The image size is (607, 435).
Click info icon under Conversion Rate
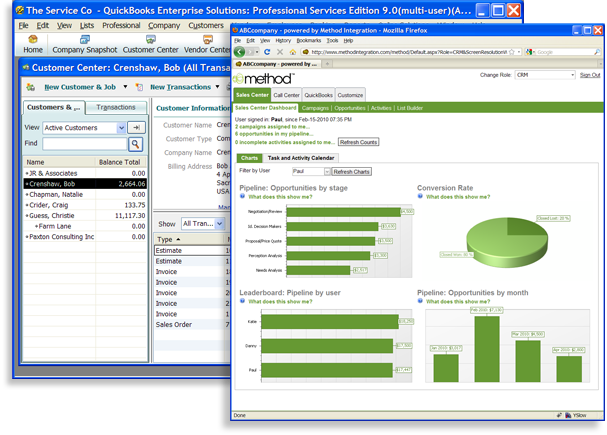tap(420, 196)
